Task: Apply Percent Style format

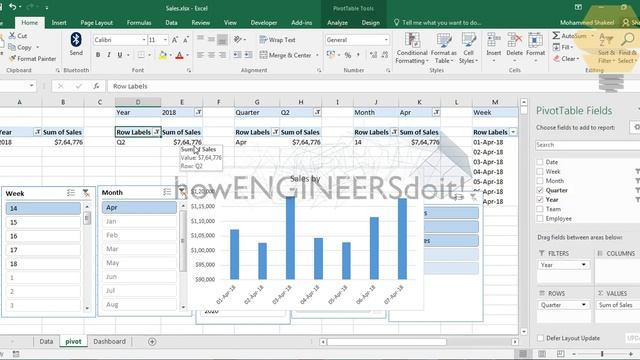Action: pyautogui.click(x=348, y=55)
